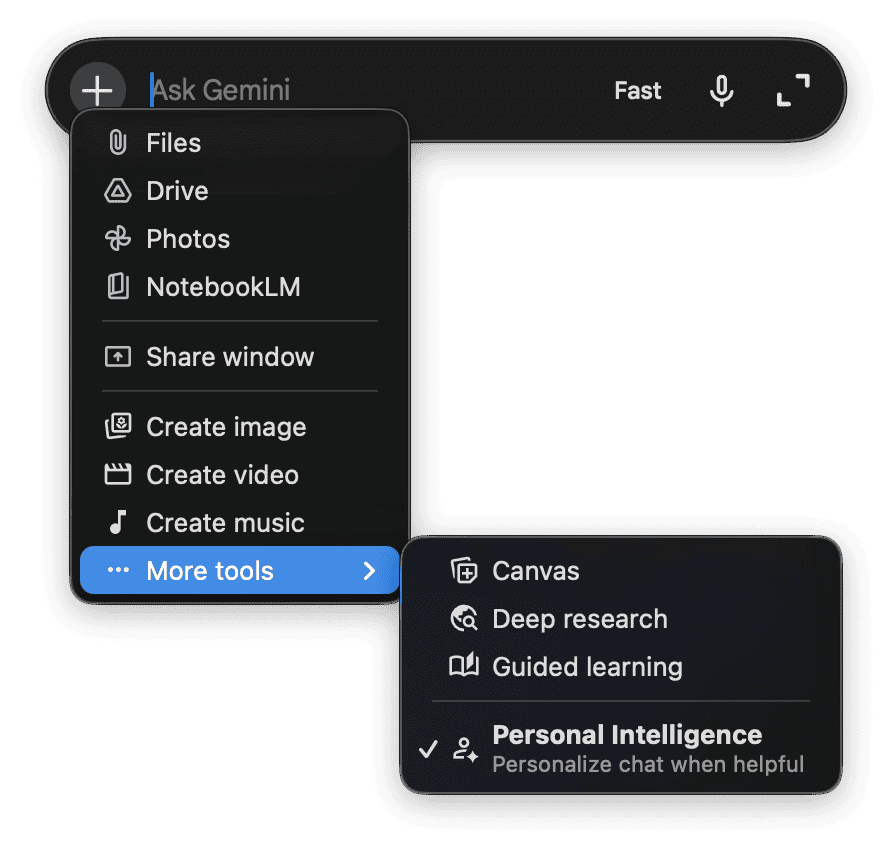Screen dimensions: 892x848
Task: Click the paperclip Files icon
Action: [x=118, y=143]
